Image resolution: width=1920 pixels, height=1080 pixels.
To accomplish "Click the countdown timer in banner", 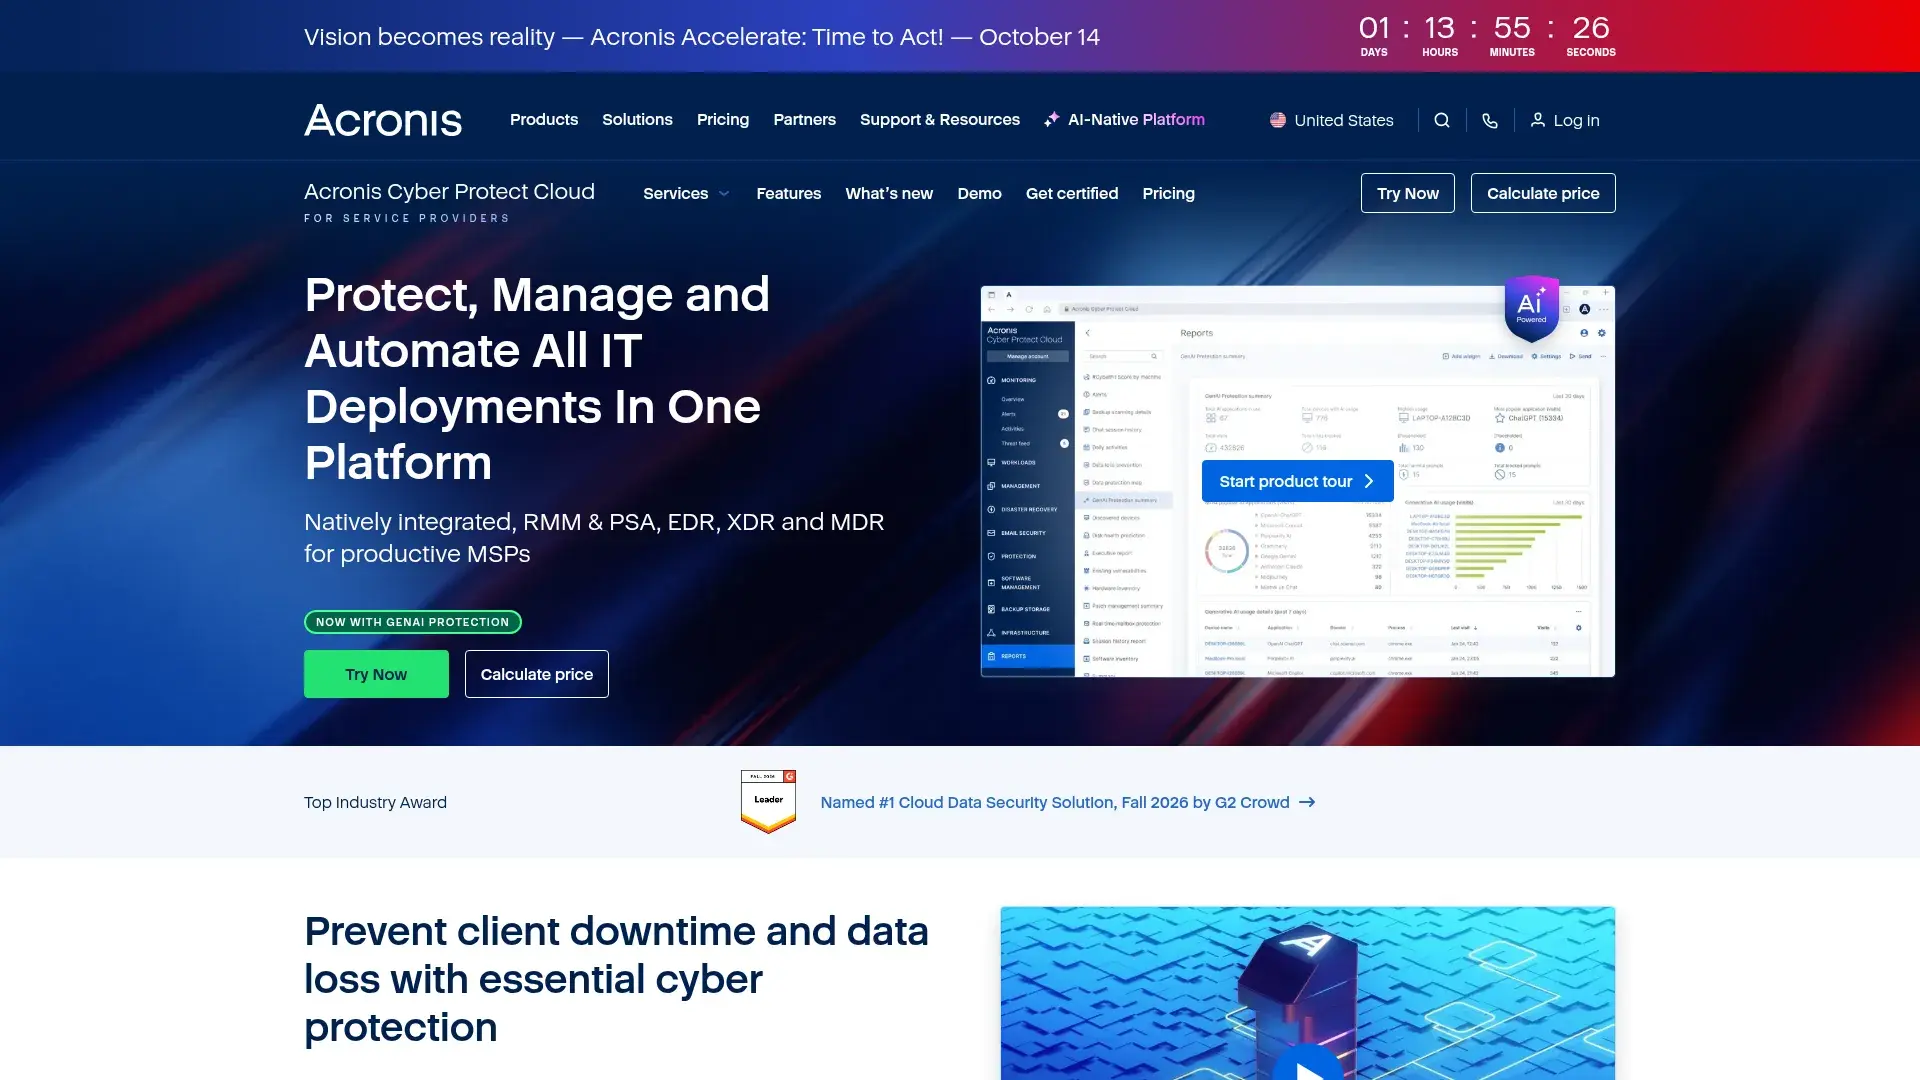I will tap(1486, 36).
